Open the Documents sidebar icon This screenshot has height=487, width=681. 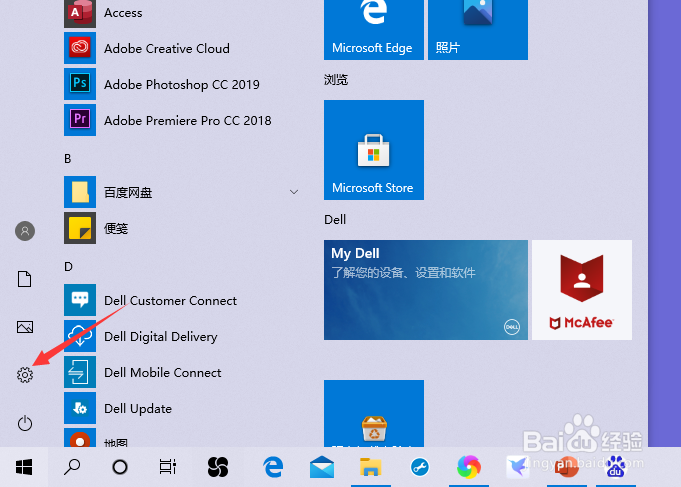tap(25, 279)
